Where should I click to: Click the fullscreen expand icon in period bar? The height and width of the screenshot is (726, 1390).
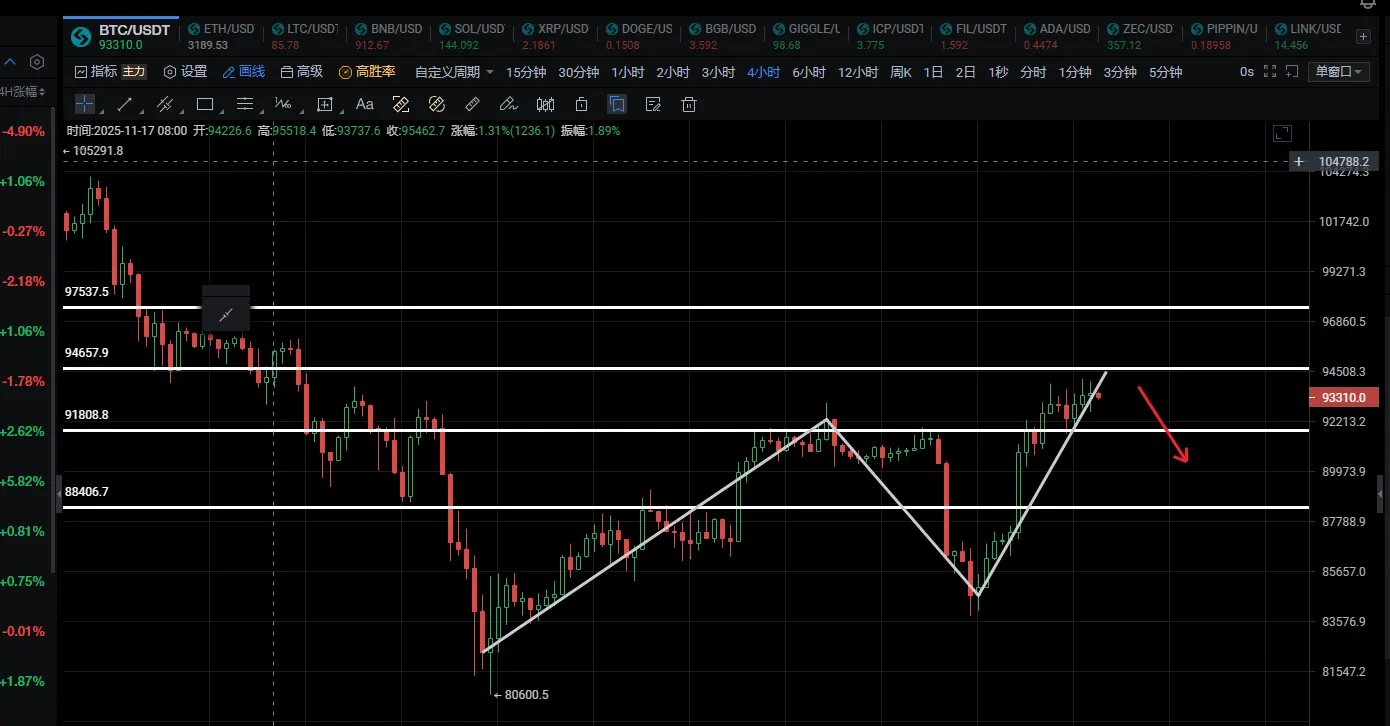1270,72
